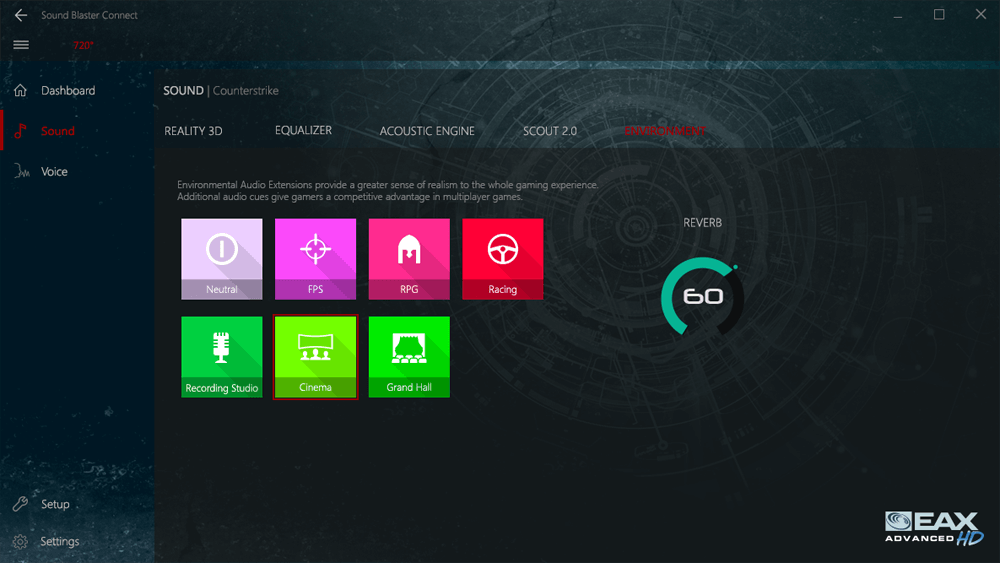The width and height of the screenshot is (1000, 563).
Task: Open the Acoustic Engine tab
Action: pyautogui.click(x=427, y=131)
